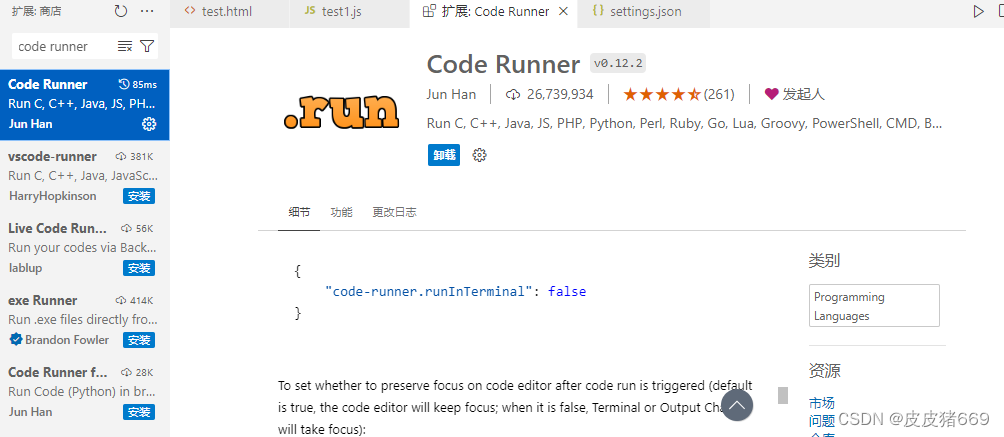Screen dimensions: 1004x437
Task: Click publisher name Jun Han in header
Action: 451,94
